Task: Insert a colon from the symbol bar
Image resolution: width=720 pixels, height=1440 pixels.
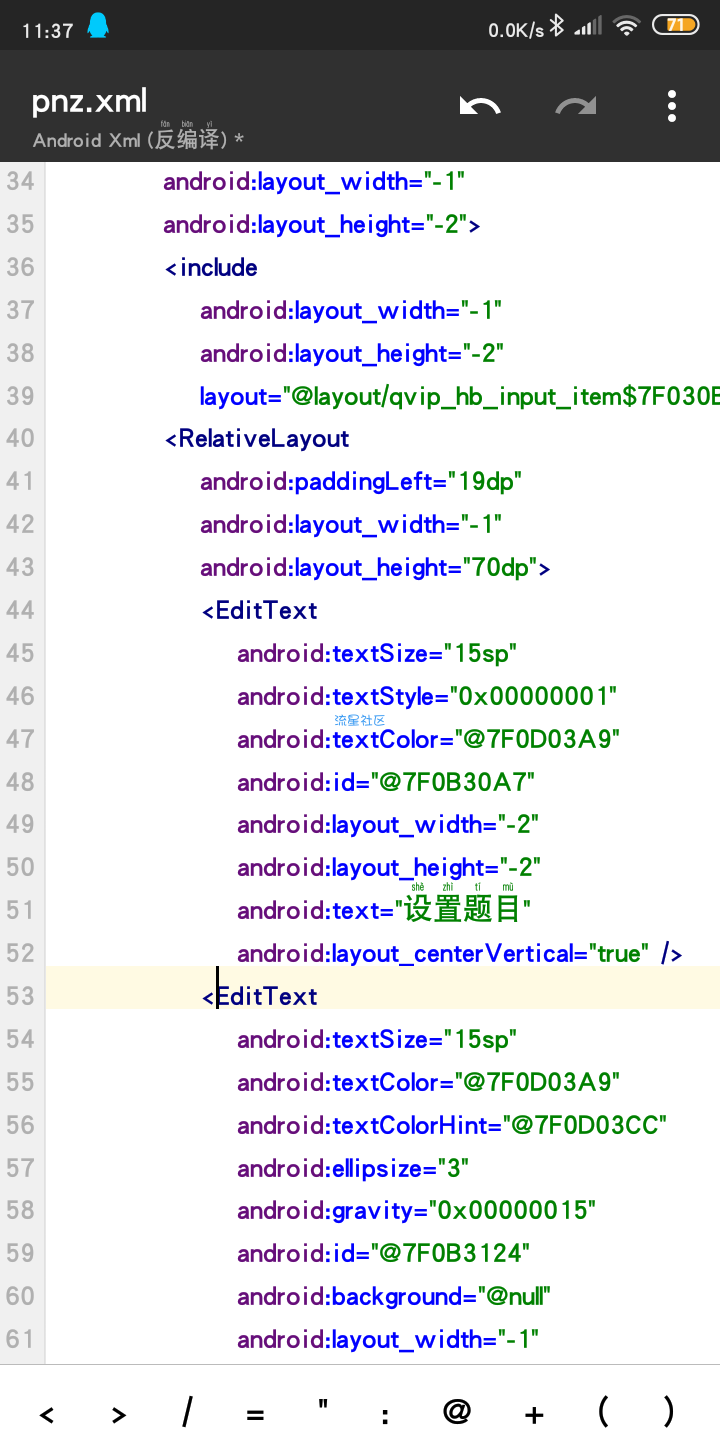Action: tap(385, 1413)
